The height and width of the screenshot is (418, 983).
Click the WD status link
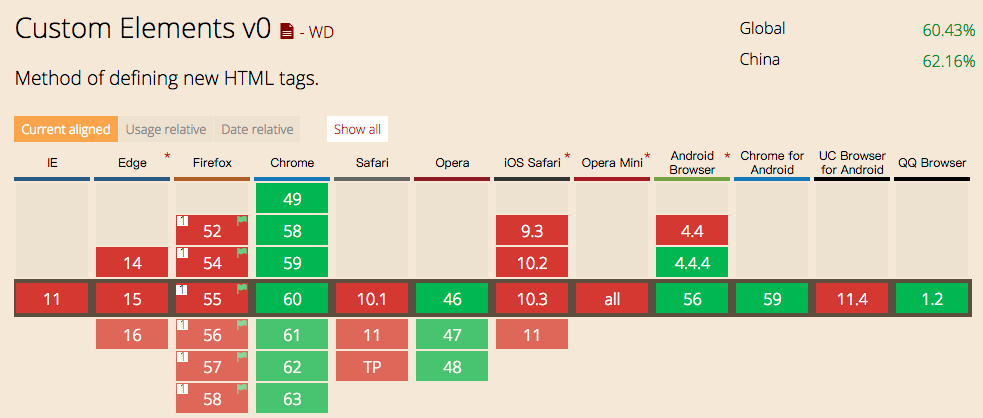pos(321,32)
